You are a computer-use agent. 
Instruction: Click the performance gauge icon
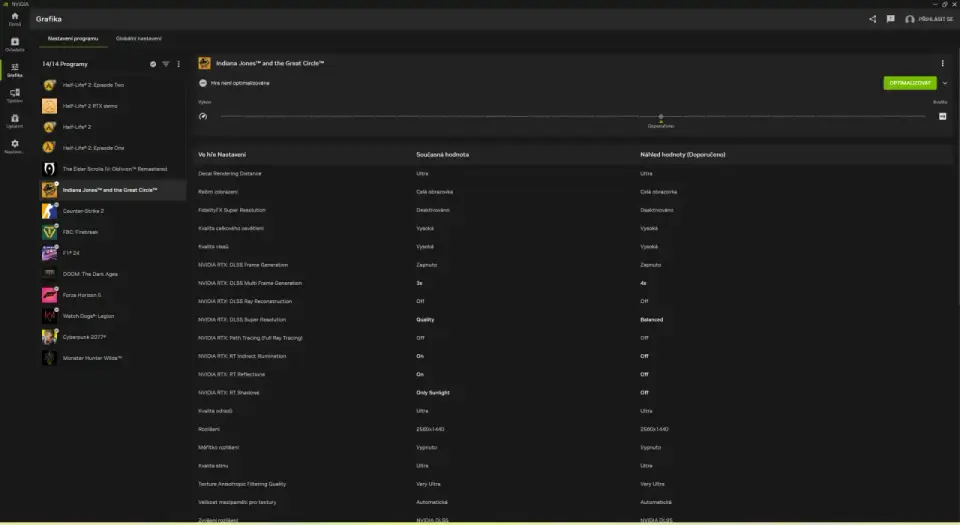coord(203,116)
